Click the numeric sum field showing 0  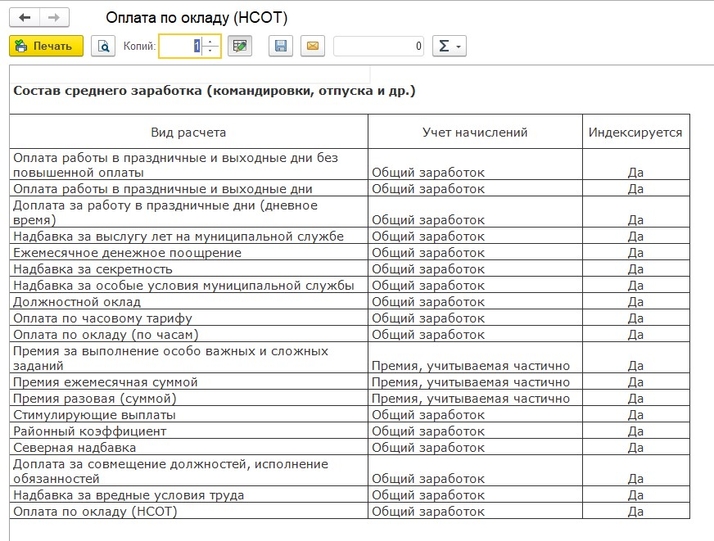[x=379, y=46]
